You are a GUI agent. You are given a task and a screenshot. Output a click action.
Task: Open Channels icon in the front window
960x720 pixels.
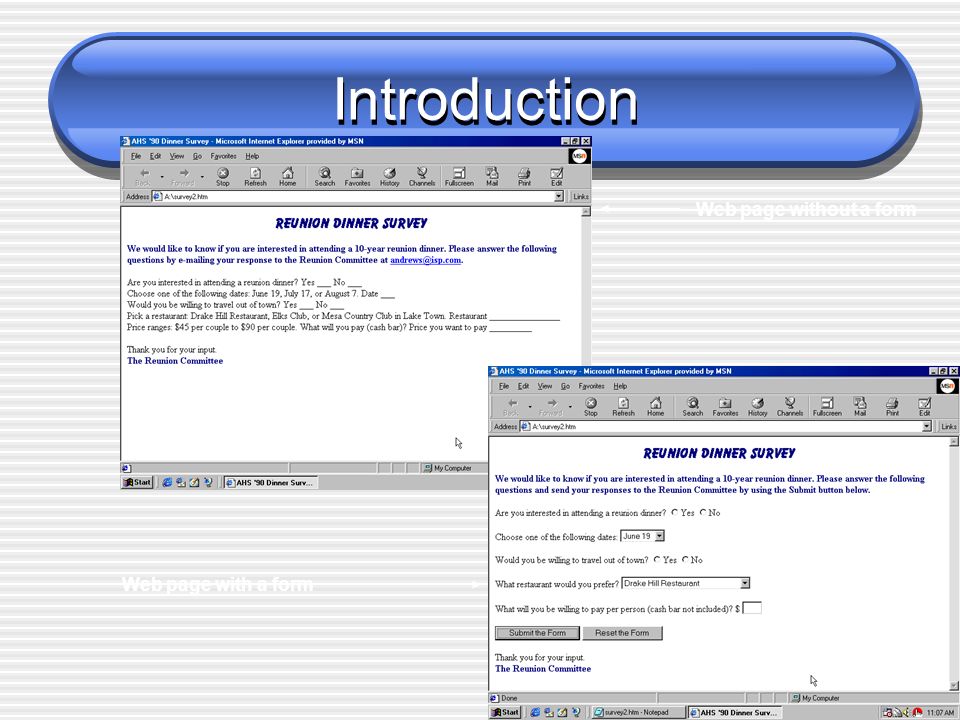click(790, 407)
